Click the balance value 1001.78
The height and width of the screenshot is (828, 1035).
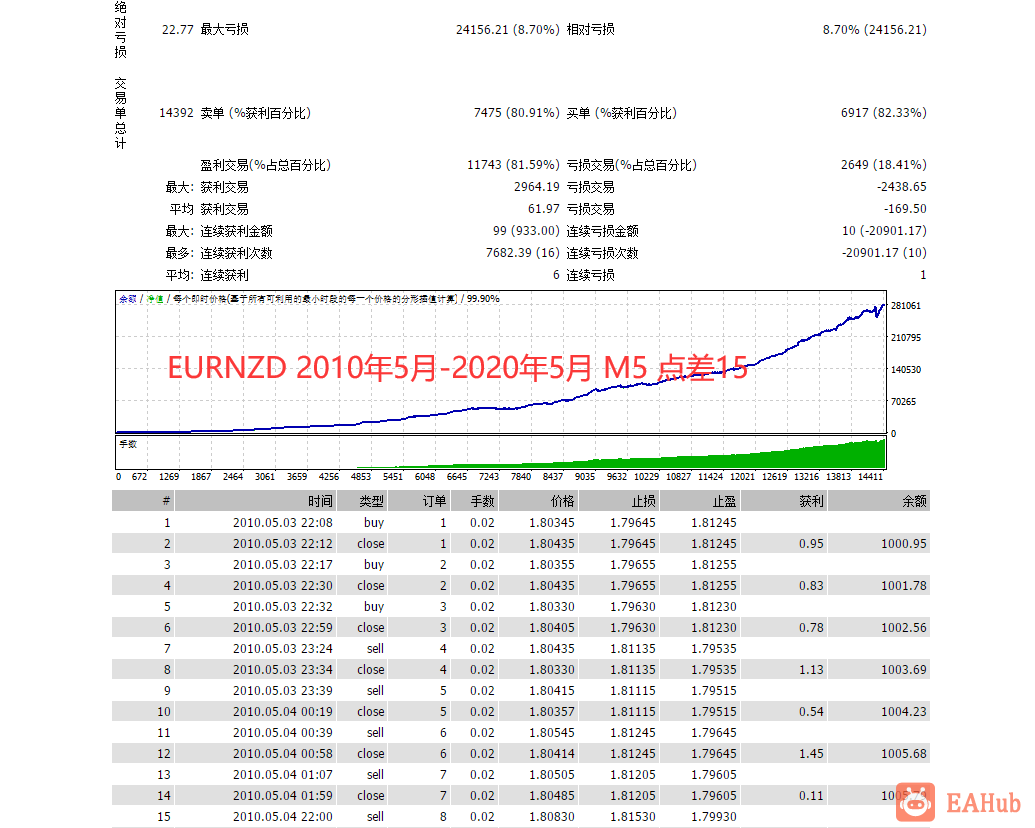(904, 586)
